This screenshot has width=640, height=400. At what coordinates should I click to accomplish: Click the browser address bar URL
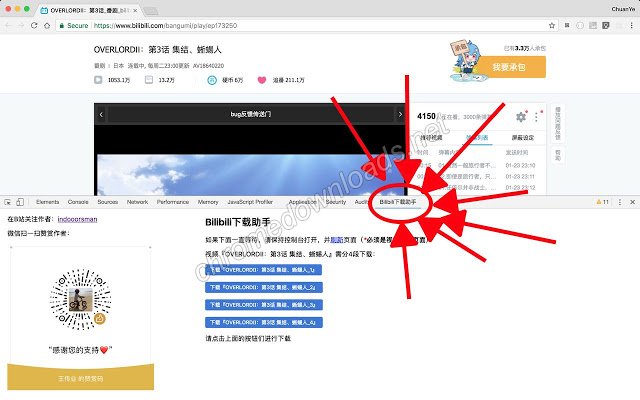coord(165,25)
